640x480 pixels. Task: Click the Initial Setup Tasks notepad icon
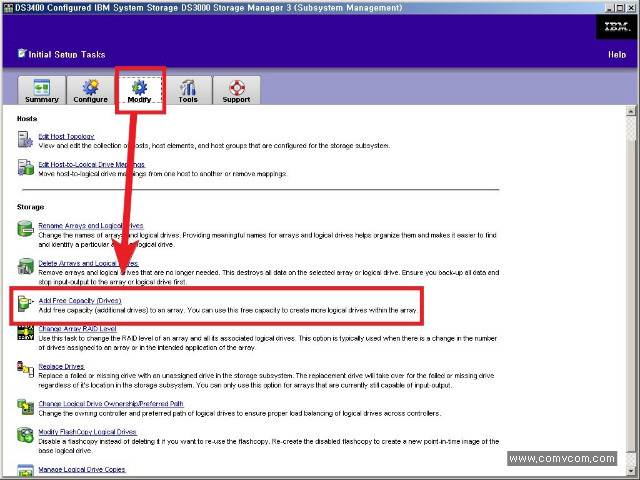22,53
